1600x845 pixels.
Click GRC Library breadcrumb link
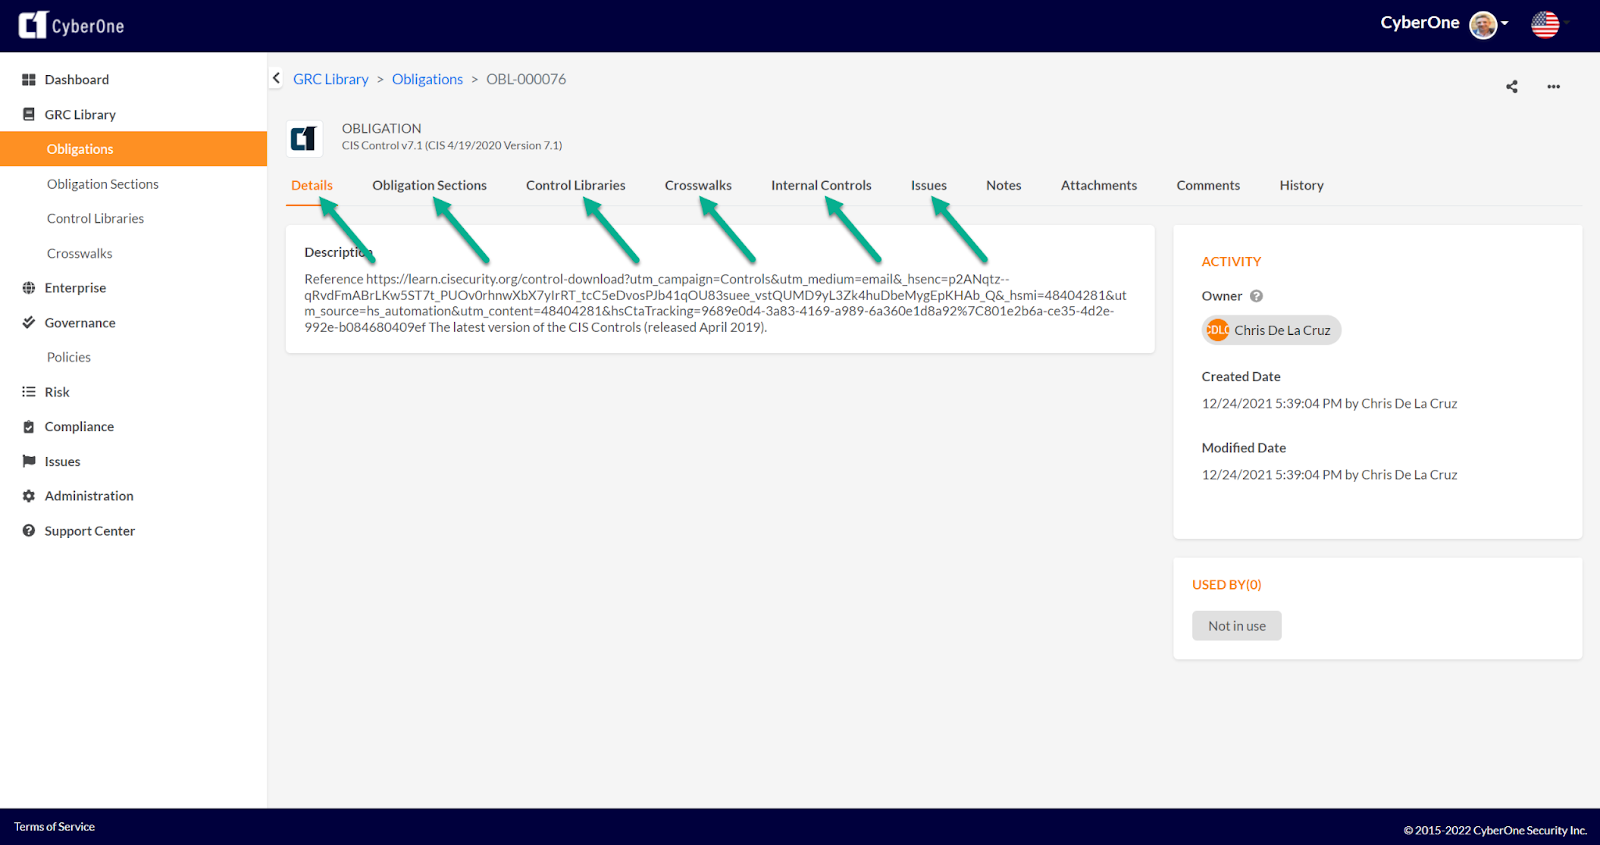point(331,79)
